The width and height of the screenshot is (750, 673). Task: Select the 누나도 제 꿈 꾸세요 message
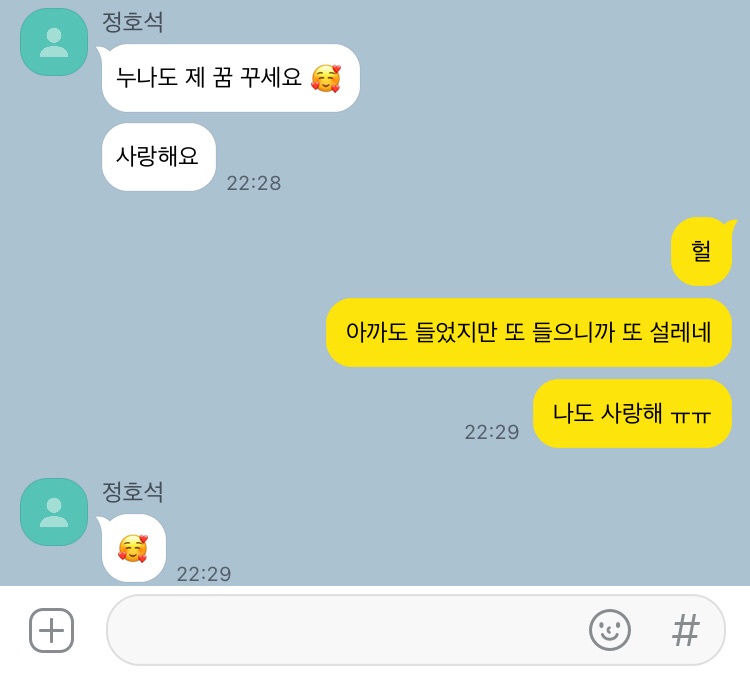pyautogui.click(x=231, y=78)
